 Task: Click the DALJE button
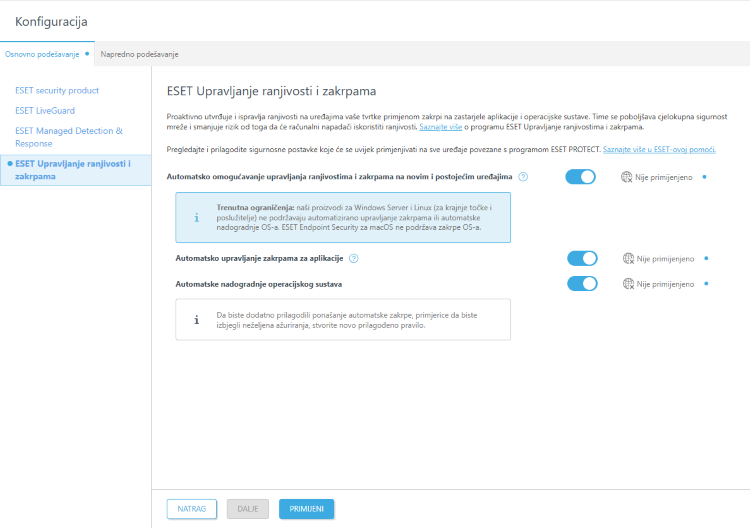248,509
